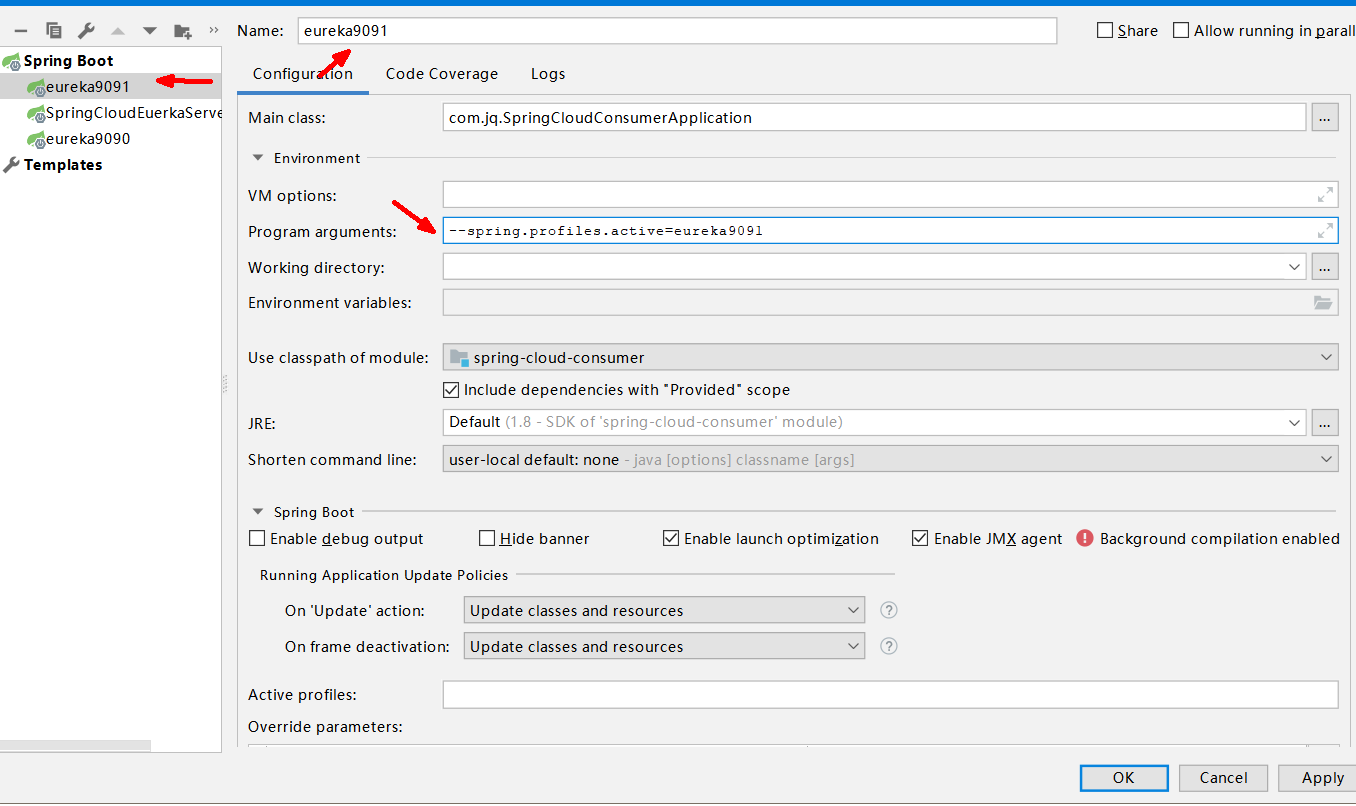The height and width of the screenshot is (806, 1356).
Task: Open help for On 'Update' action
Action: pos(888,611)
